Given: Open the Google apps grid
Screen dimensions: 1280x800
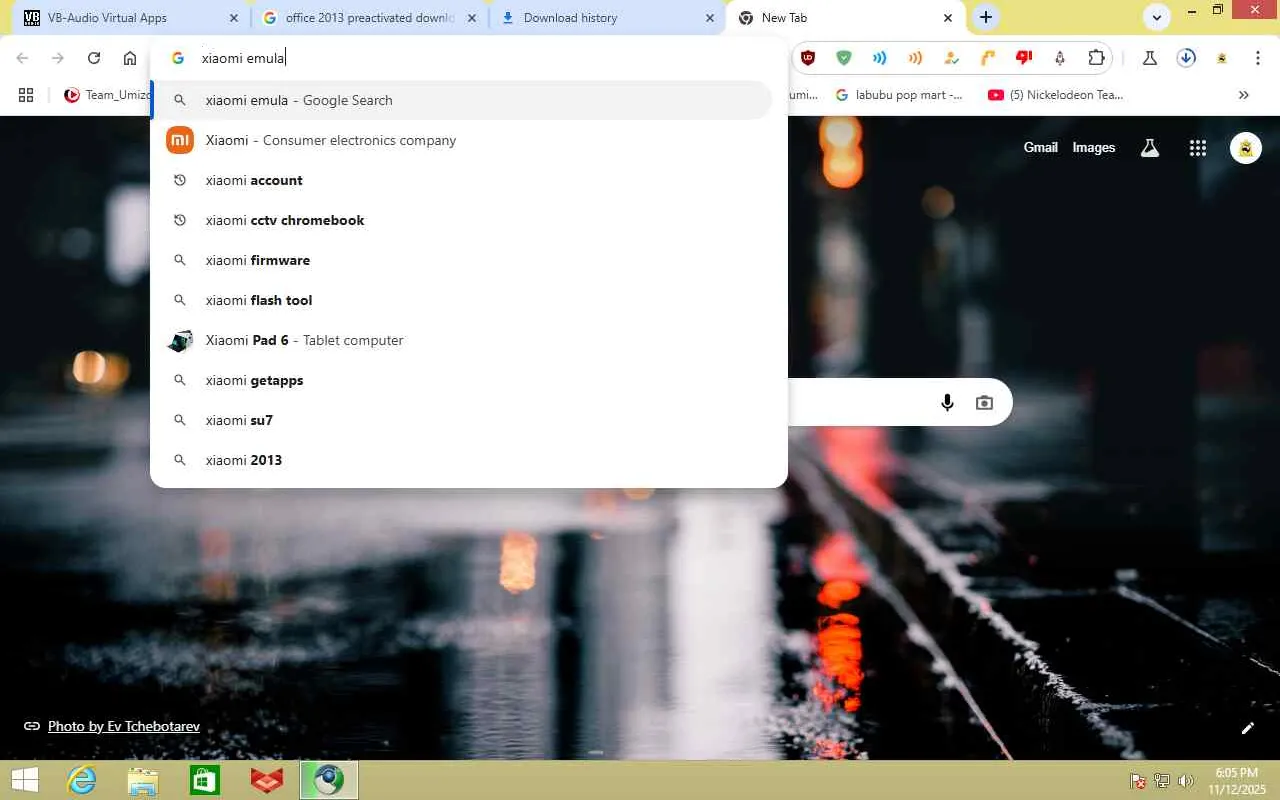Looking at the screenshot, I should coord(1198,148).
